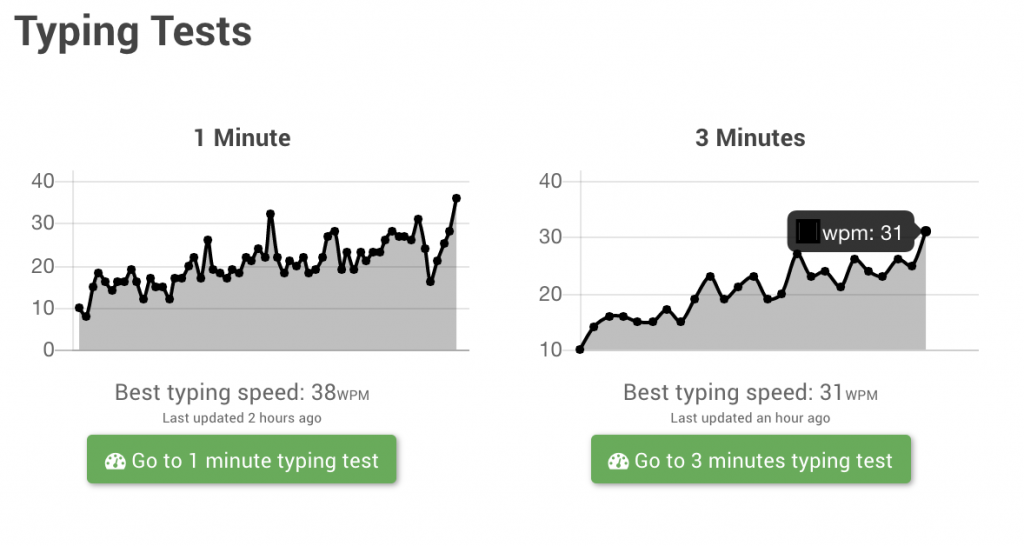Click the "wpm: 31" tooltip
Image resolution: width=1024 pixels, height=546 pixels.
pyautogui.click(x=850, y=233)
